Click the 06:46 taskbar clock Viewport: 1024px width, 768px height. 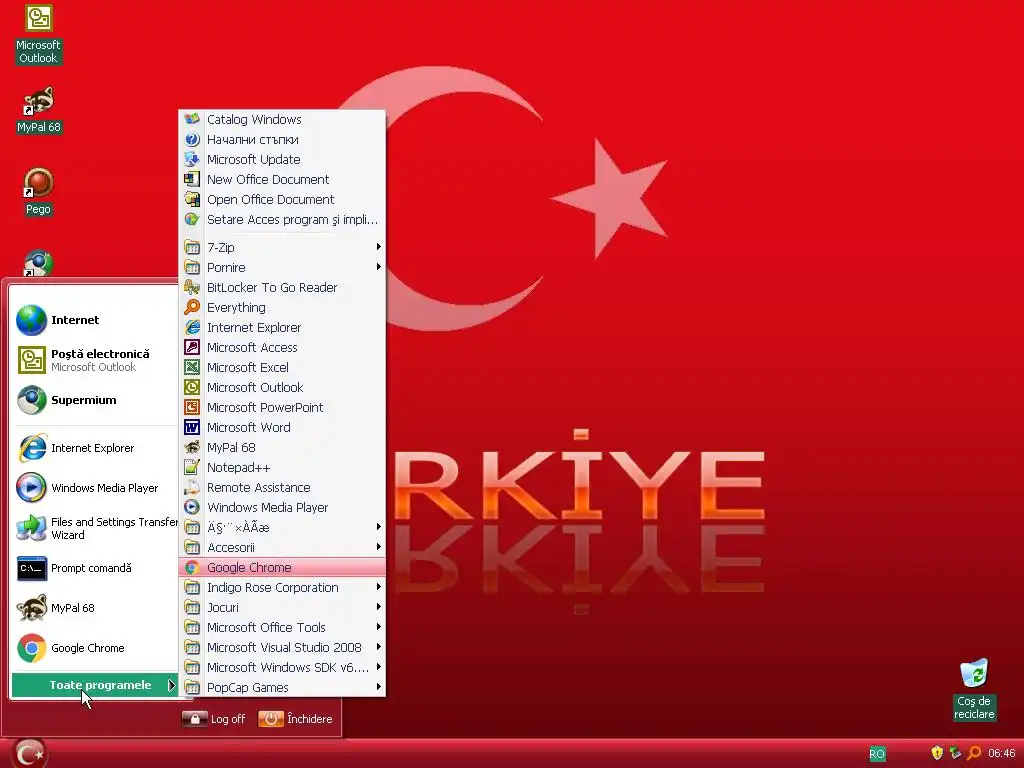point(1001,753)
